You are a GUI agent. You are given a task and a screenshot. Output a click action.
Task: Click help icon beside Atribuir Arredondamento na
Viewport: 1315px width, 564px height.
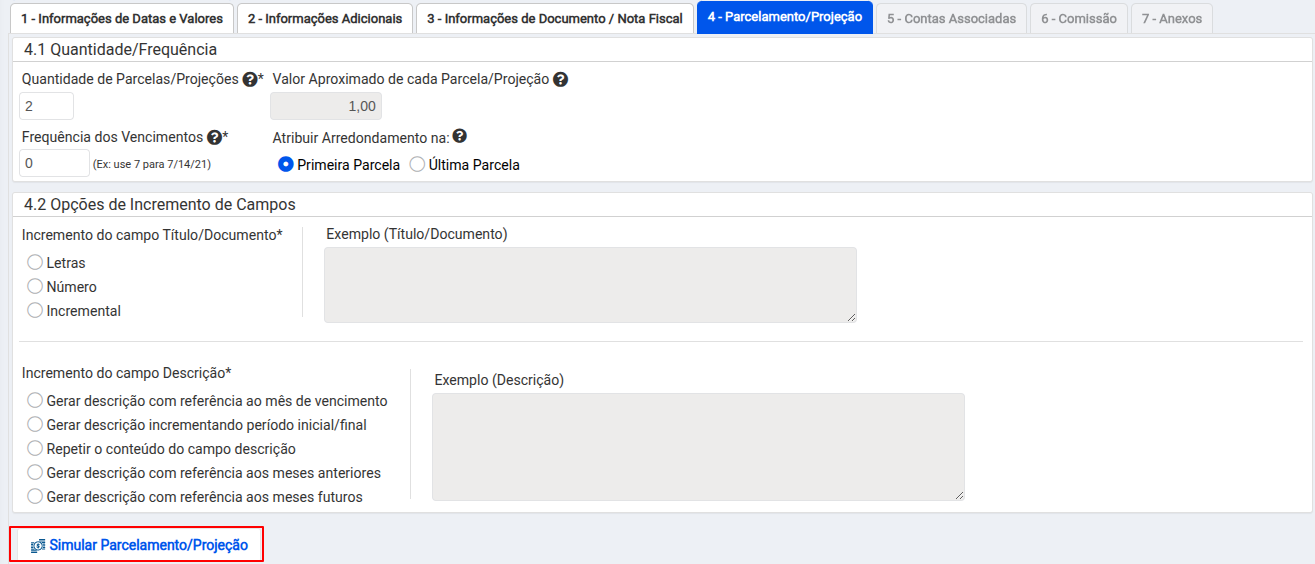click(460, 137)
